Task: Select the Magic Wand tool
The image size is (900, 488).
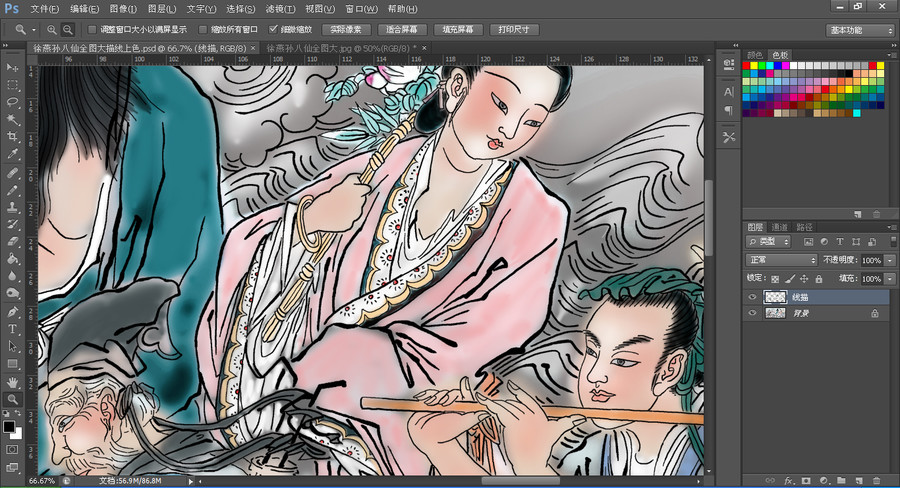Action: click(12, 119)
